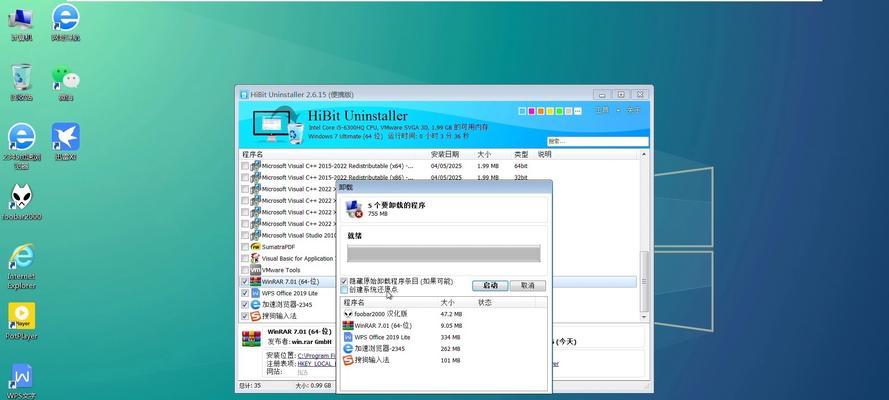Open the 2345 browser desktop shortcut

(21, 146)
